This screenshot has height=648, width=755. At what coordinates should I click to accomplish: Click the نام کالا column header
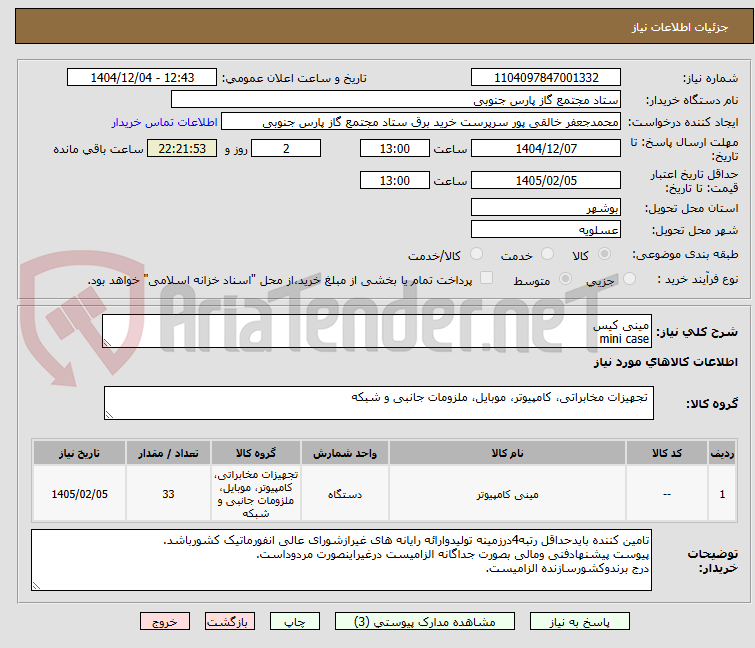[508, 453]
